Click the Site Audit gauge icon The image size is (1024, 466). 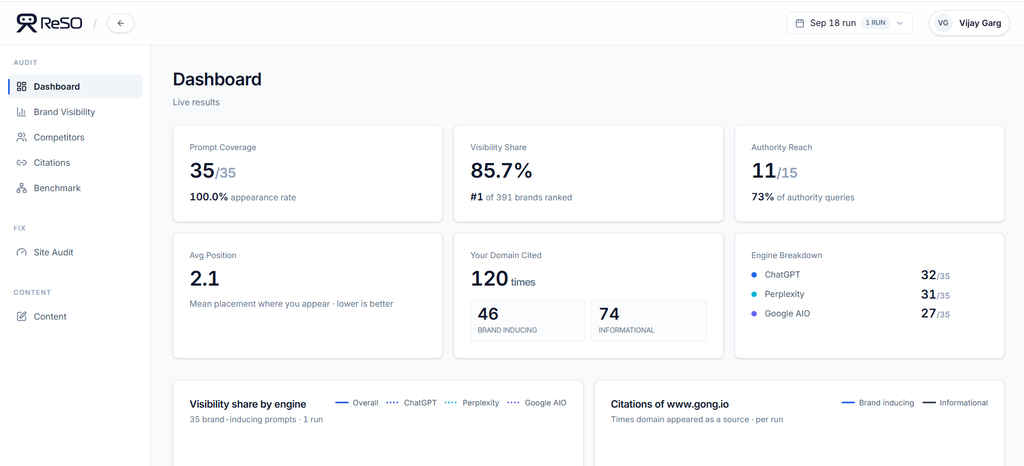pyautogui.click(x=22, y=253)
